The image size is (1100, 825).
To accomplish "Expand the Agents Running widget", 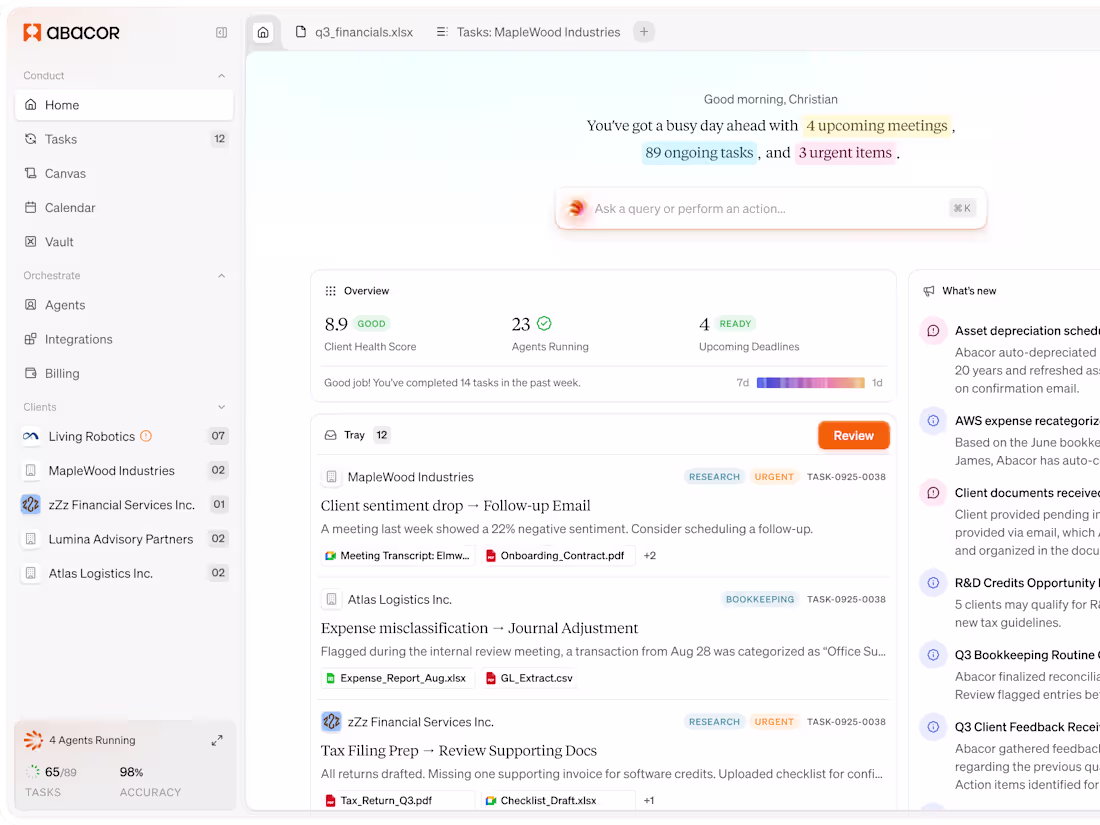I will coord(217,740).
